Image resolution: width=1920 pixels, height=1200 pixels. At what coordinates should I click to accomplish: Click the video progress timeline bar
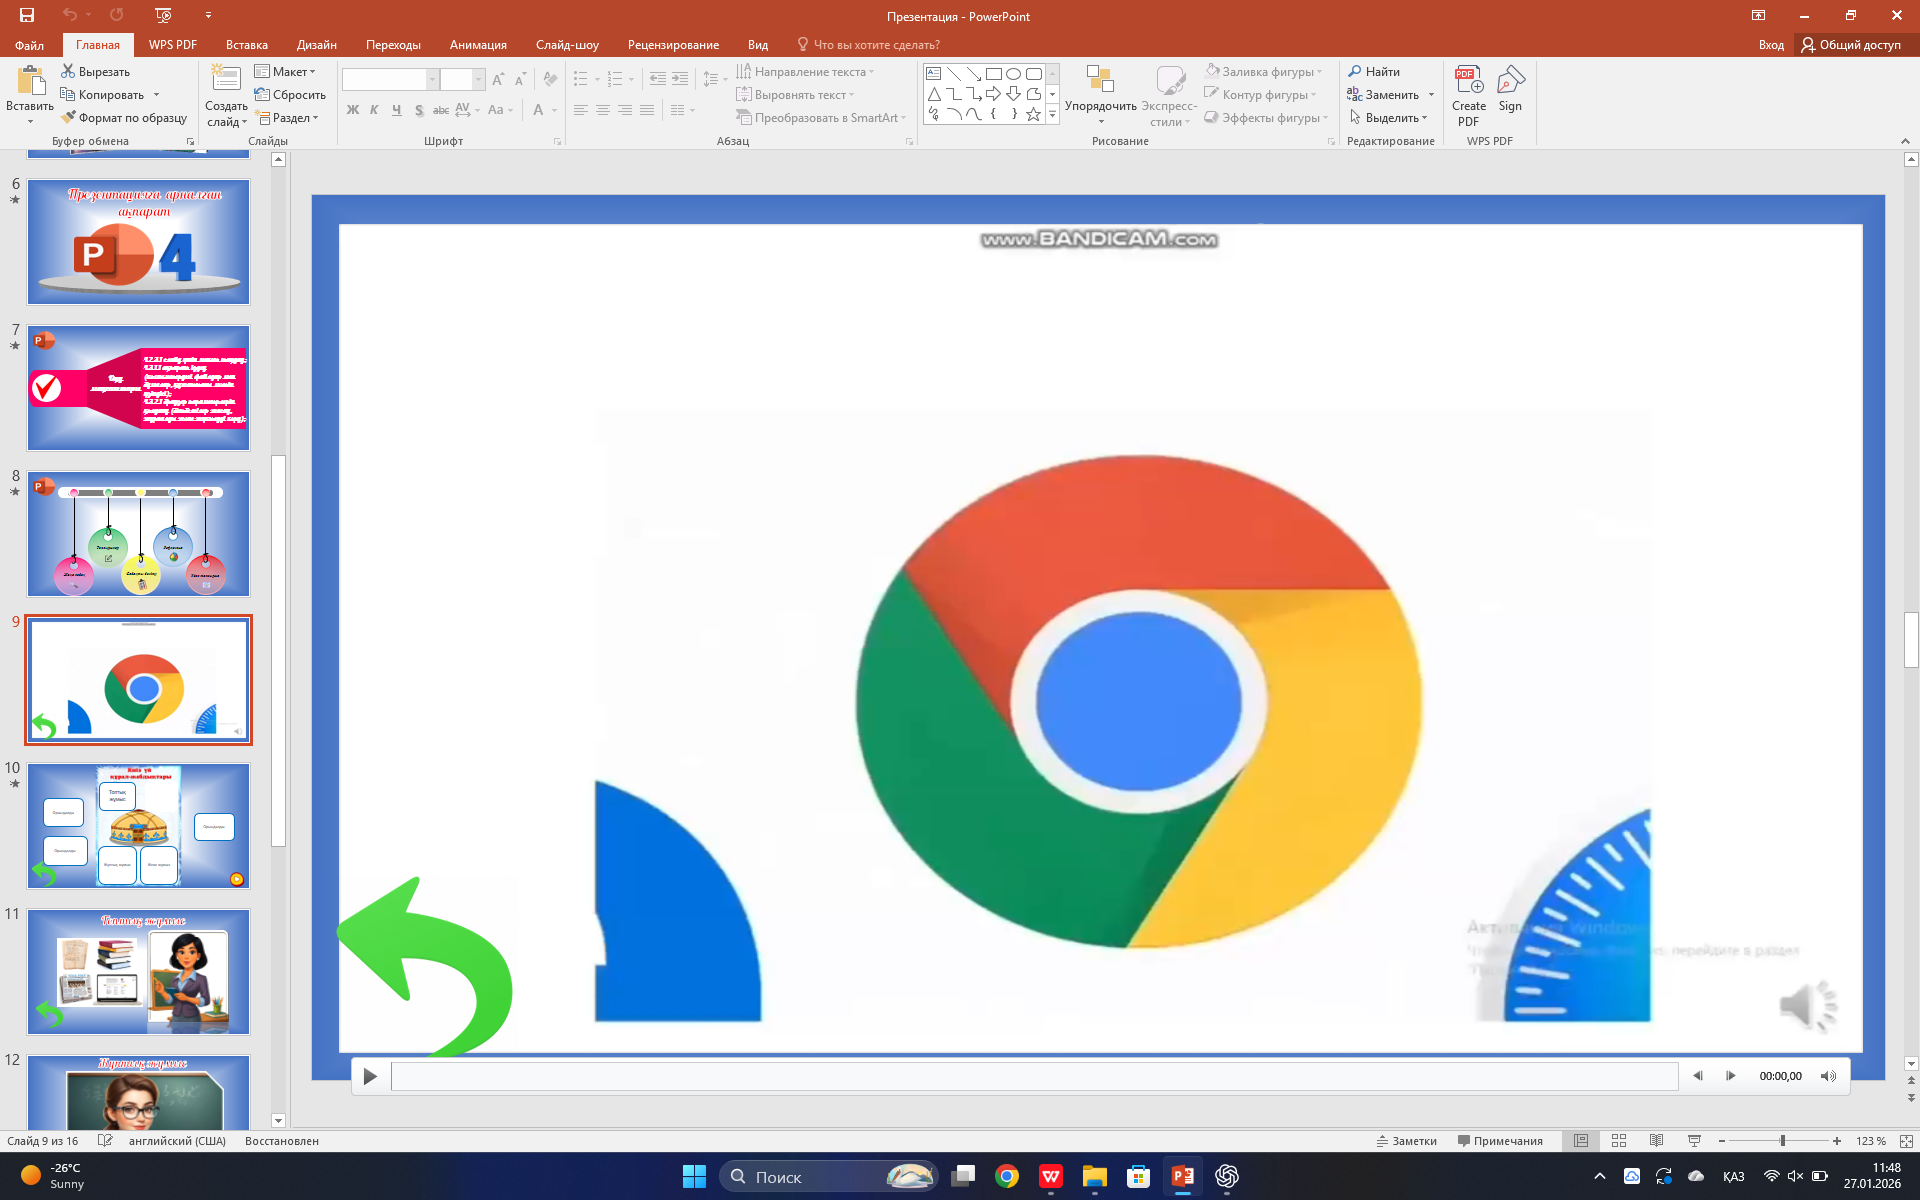(1034, 1076)
